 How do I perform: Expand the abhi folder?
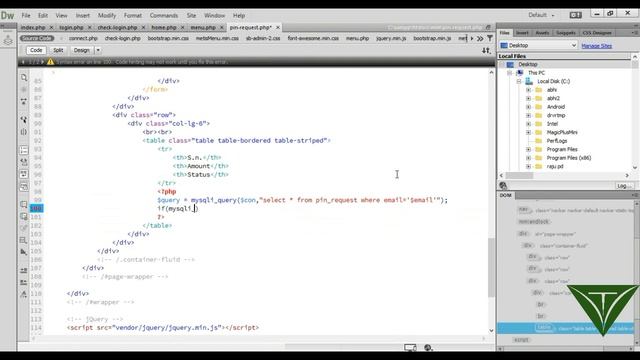point(528,90)
